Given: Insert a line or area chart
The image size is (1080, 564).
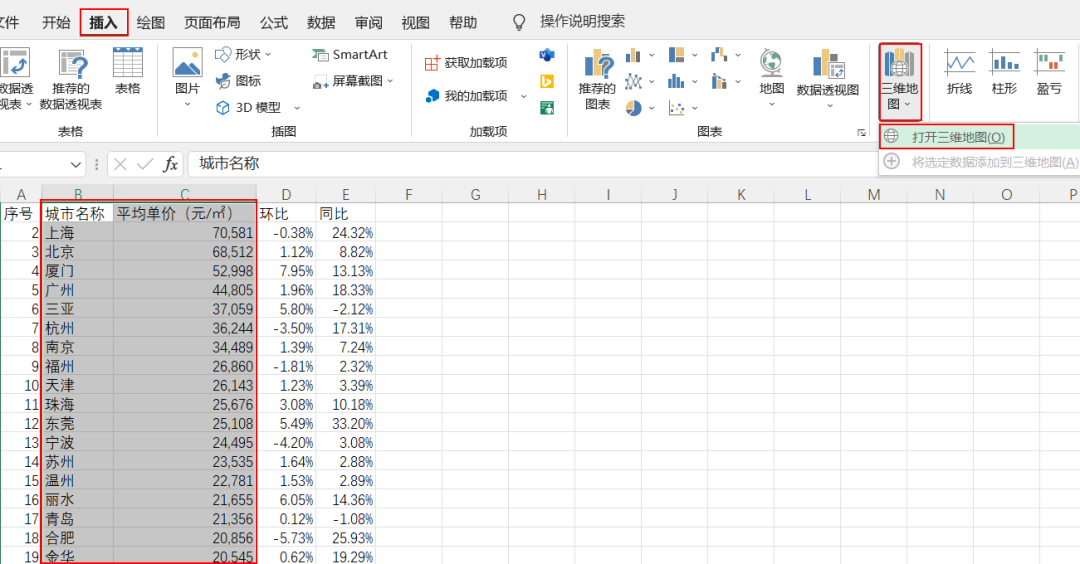Looking at the screenshot, I should (x=633, y=81).
